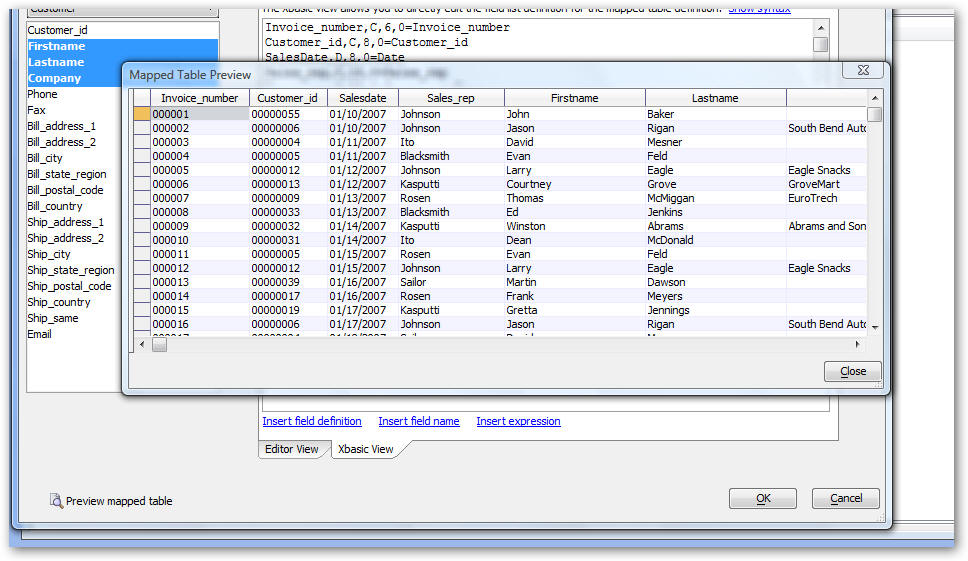Viewport: 968px width, 561px height.
Task: Click the Blacksmith sales rep cell for 000004
Action: (x=451, y=156)
